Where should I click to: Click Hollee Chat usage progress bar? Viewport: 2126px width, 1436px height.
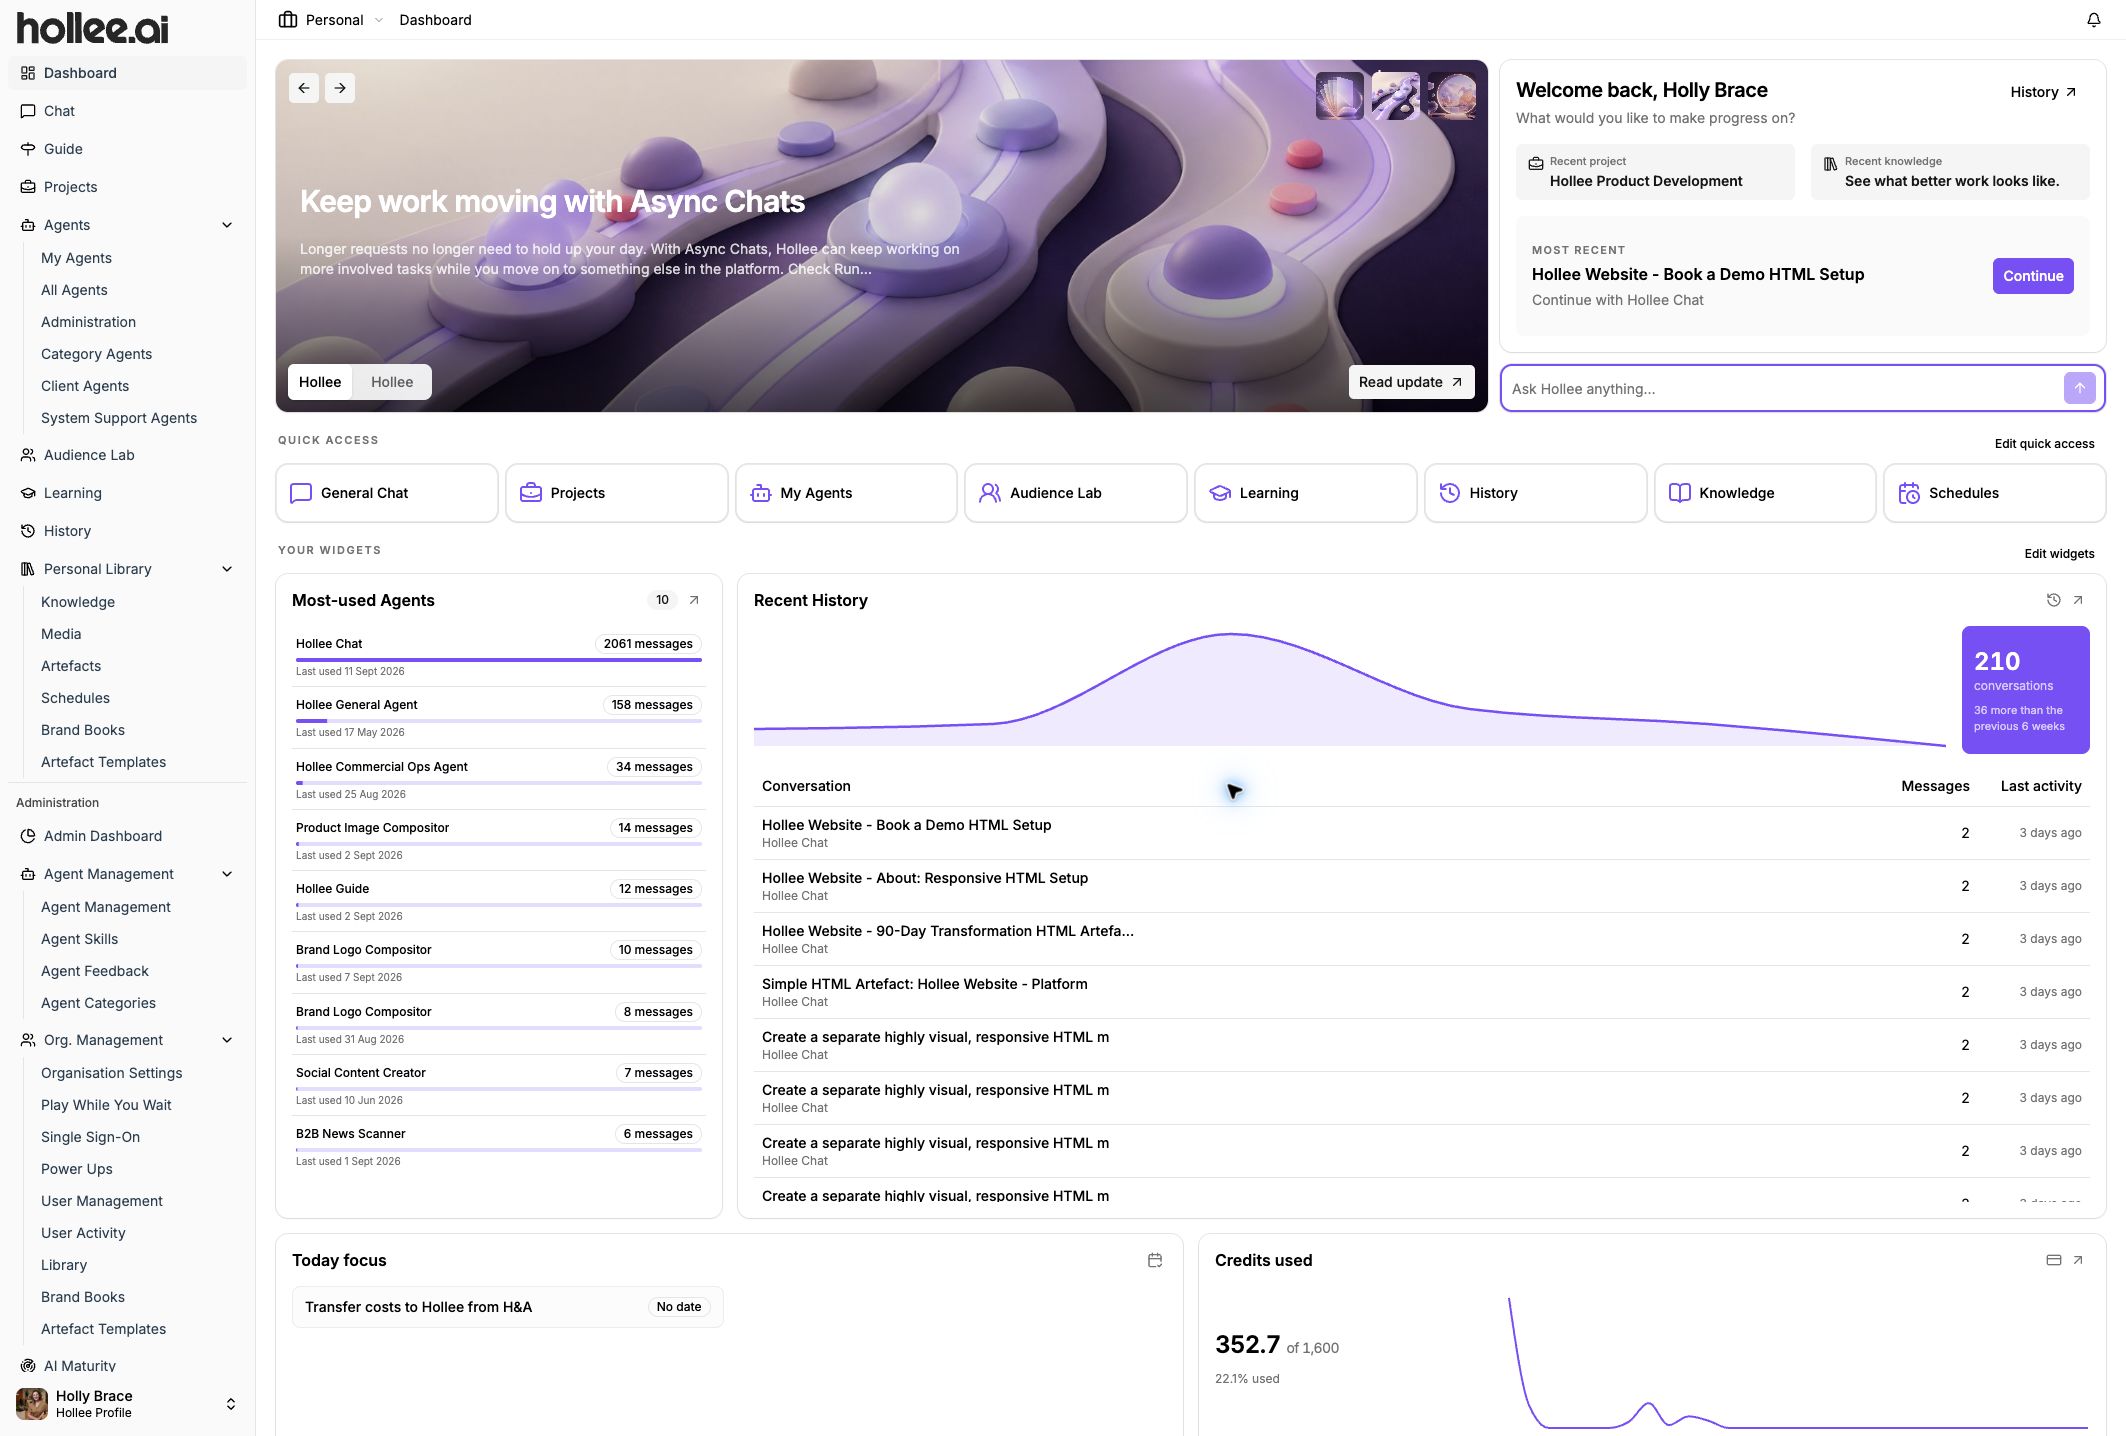point(499,660)
